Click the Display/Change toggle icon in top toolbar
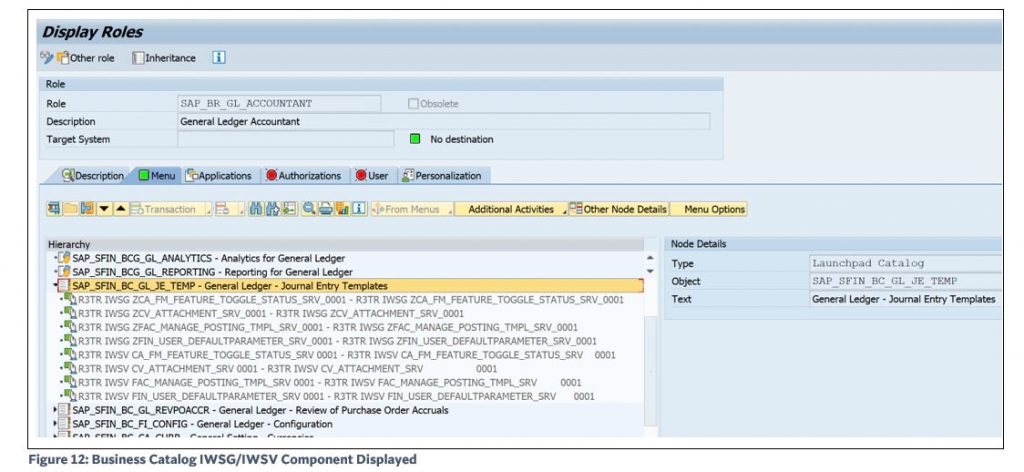Image resolution: width=1024 pixels, height=472 pixels. (x=46, y=57)
